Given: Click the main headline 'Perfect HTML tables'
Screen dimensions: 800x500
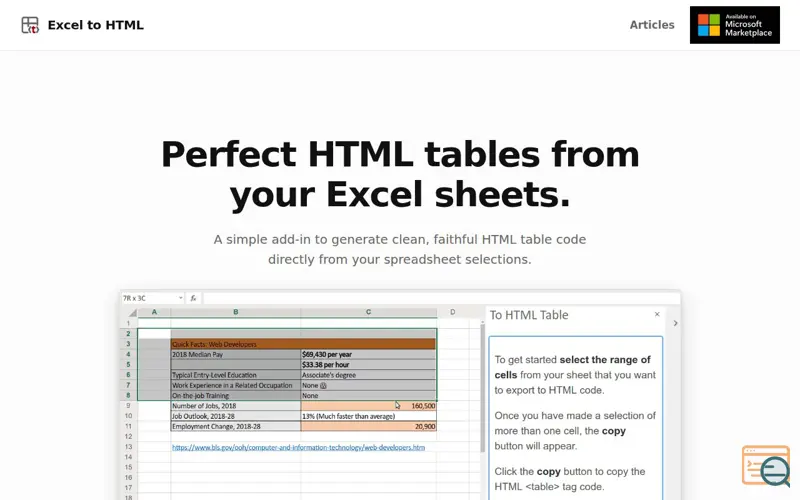Looking at the screenshot, I should click(x=400, y=174).
